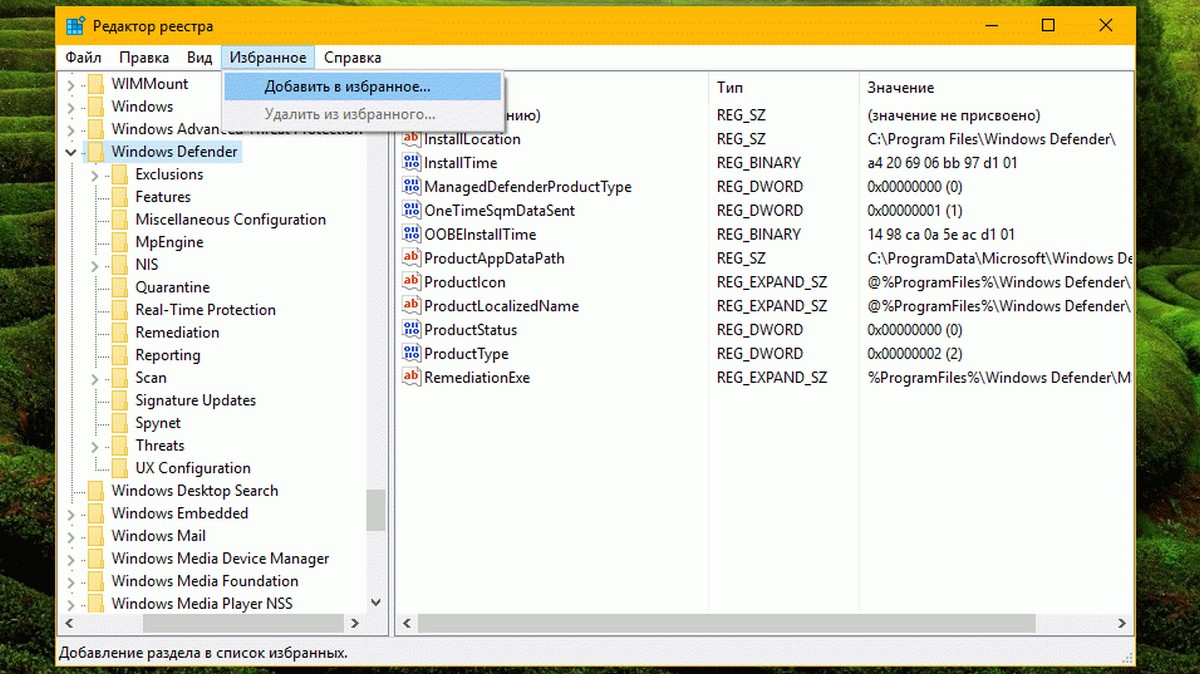Select the Windows Media Device Manager key
This screenshot has height=674, width=1200.
pos(220,559)
